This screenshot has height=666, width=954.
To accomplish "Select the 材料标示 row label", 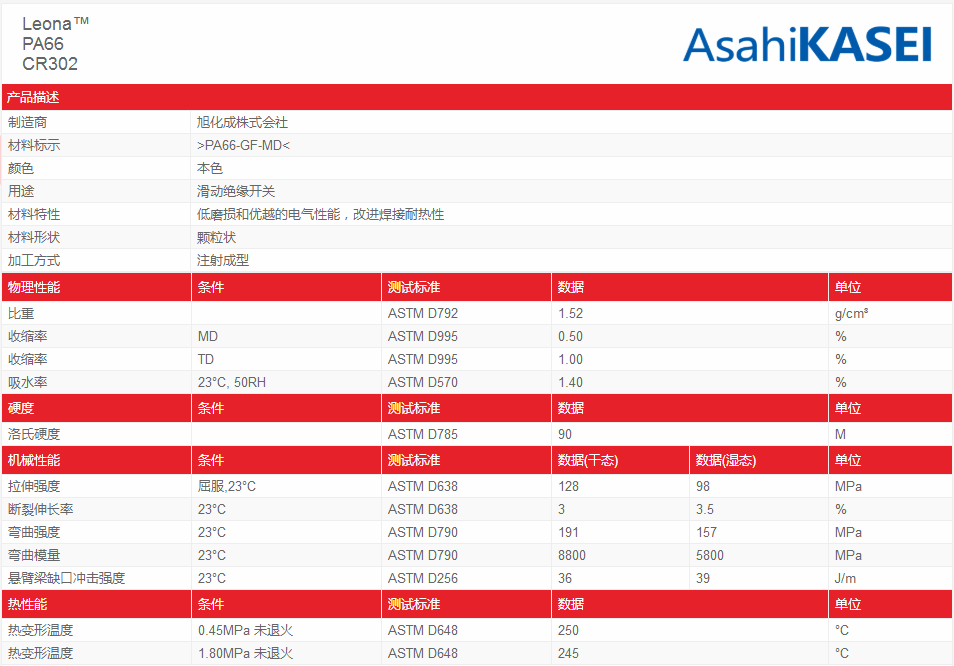I will coord(34,145).
